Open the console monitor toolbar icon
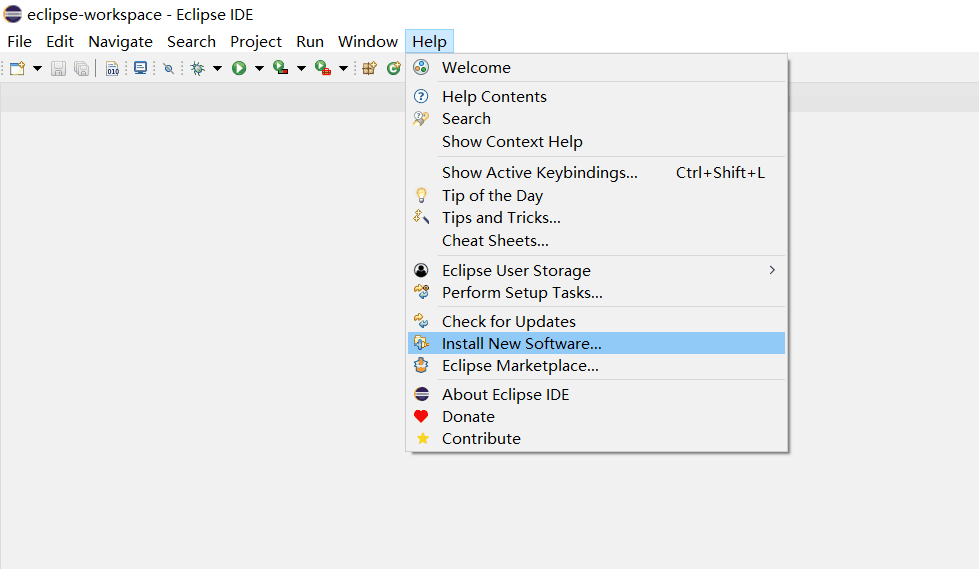This screenshot has width=979, height=569. (141, 68)
